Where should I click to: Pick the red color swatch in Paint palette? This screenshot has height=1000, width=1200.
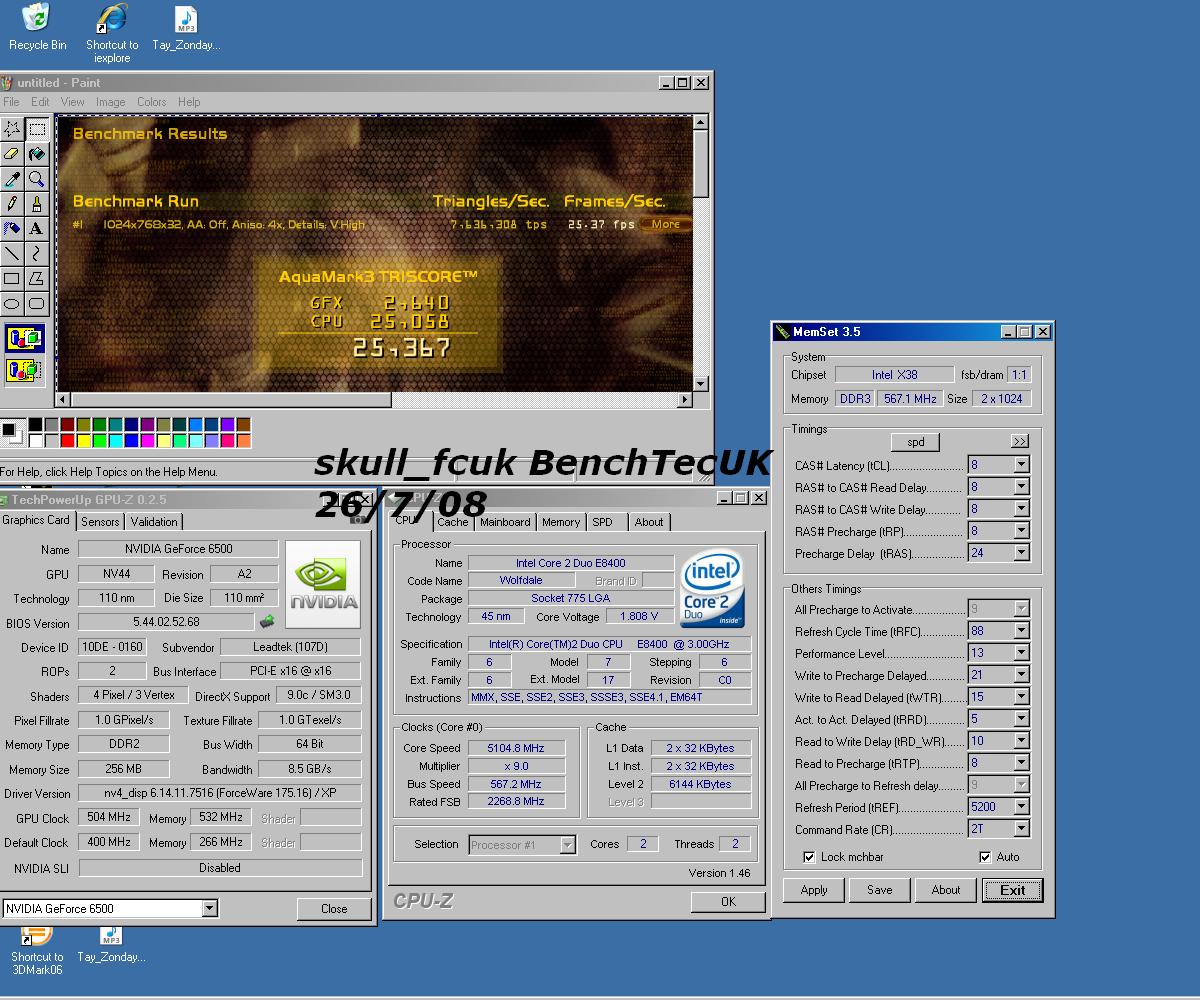[x=67, y=441]
